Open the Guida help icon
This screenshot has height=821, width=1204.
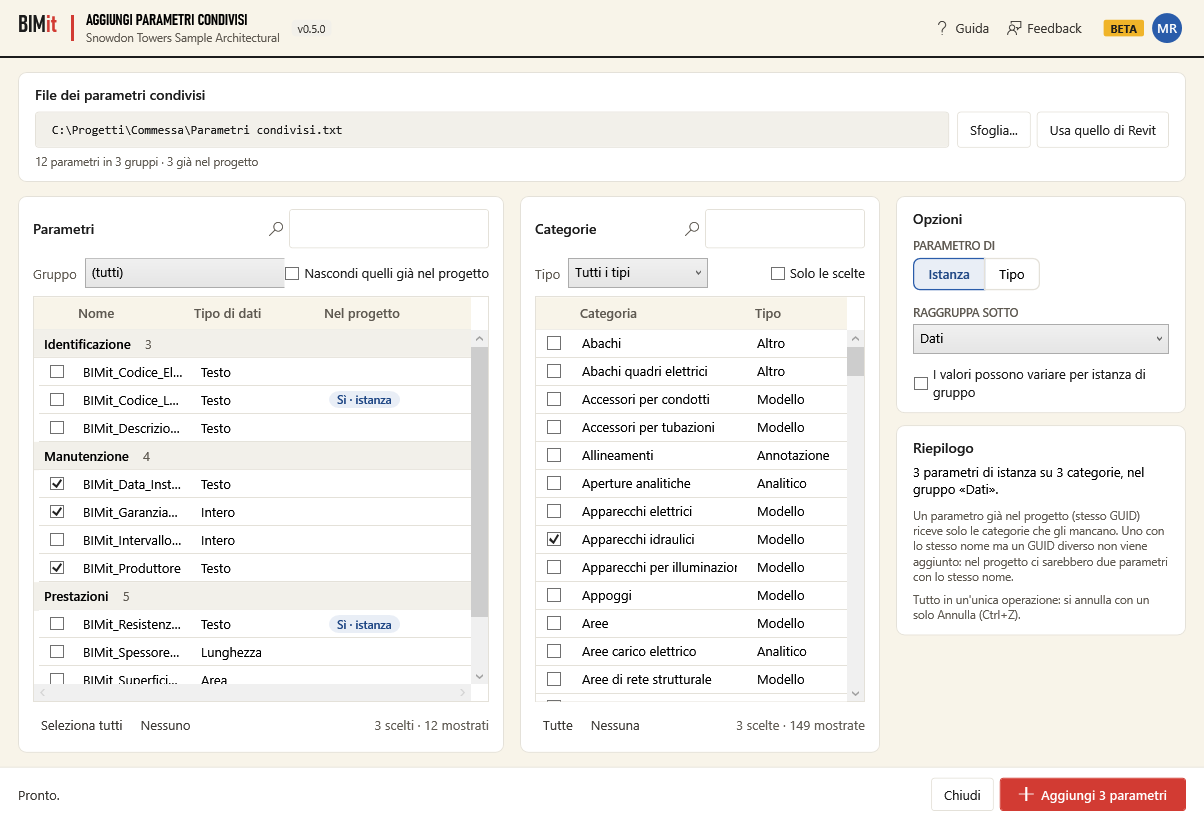(x=942, y=28)
